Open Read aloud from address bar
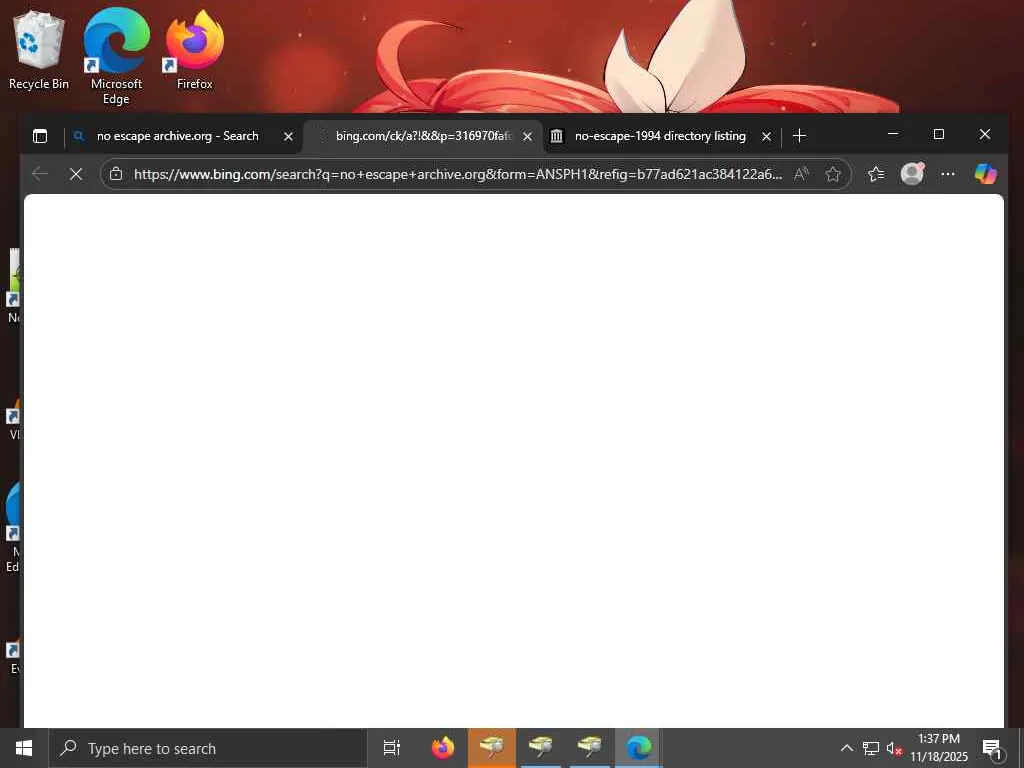1024x768 pixels. coord(801,174)
